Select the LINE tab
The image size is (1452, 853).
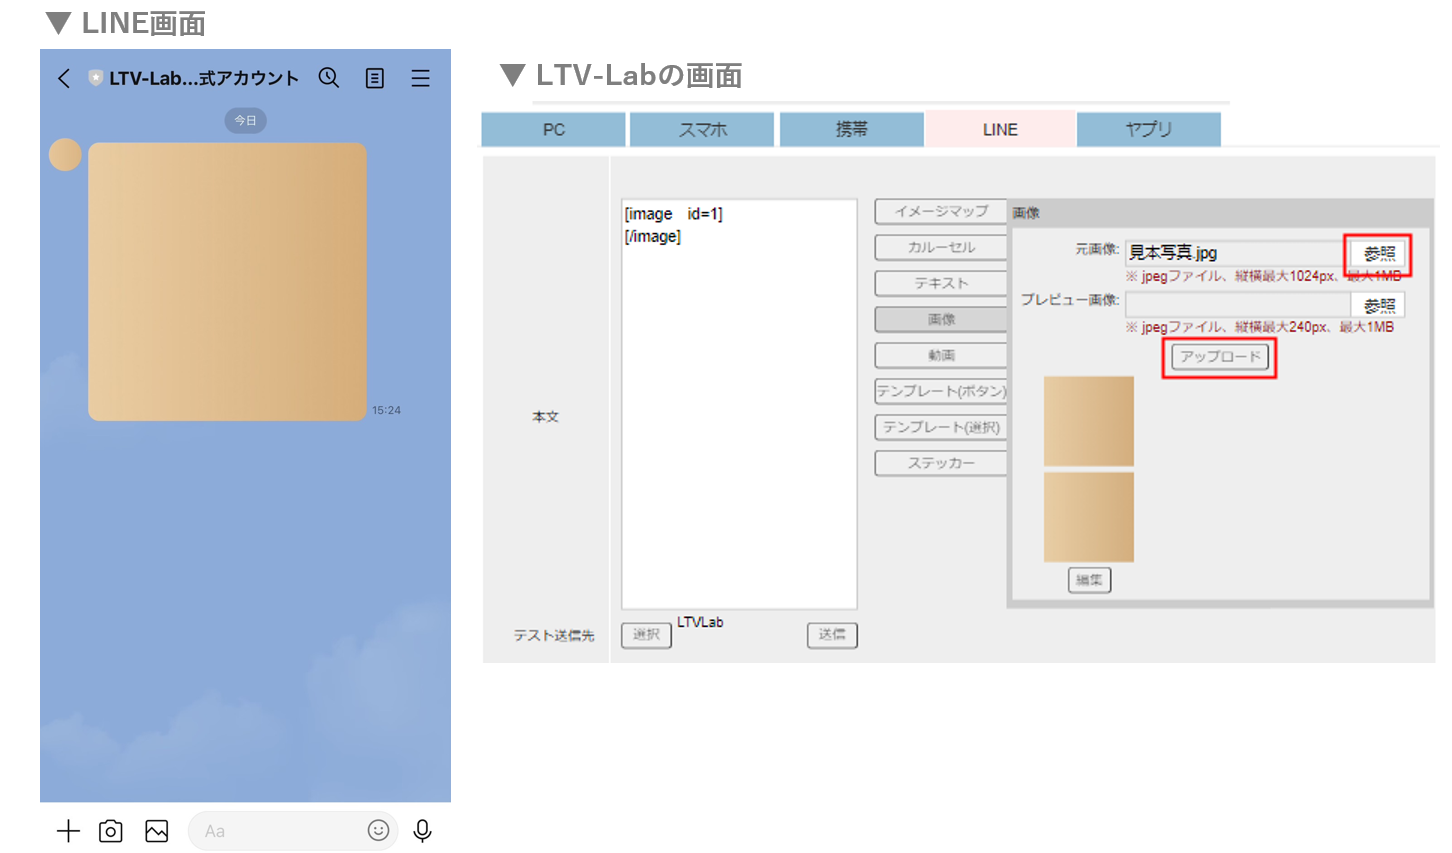1000,130
